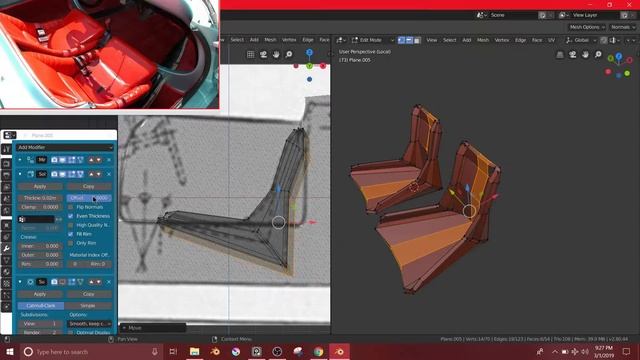
Task: Select Simple subdivision type
Action: pos(88,306)
